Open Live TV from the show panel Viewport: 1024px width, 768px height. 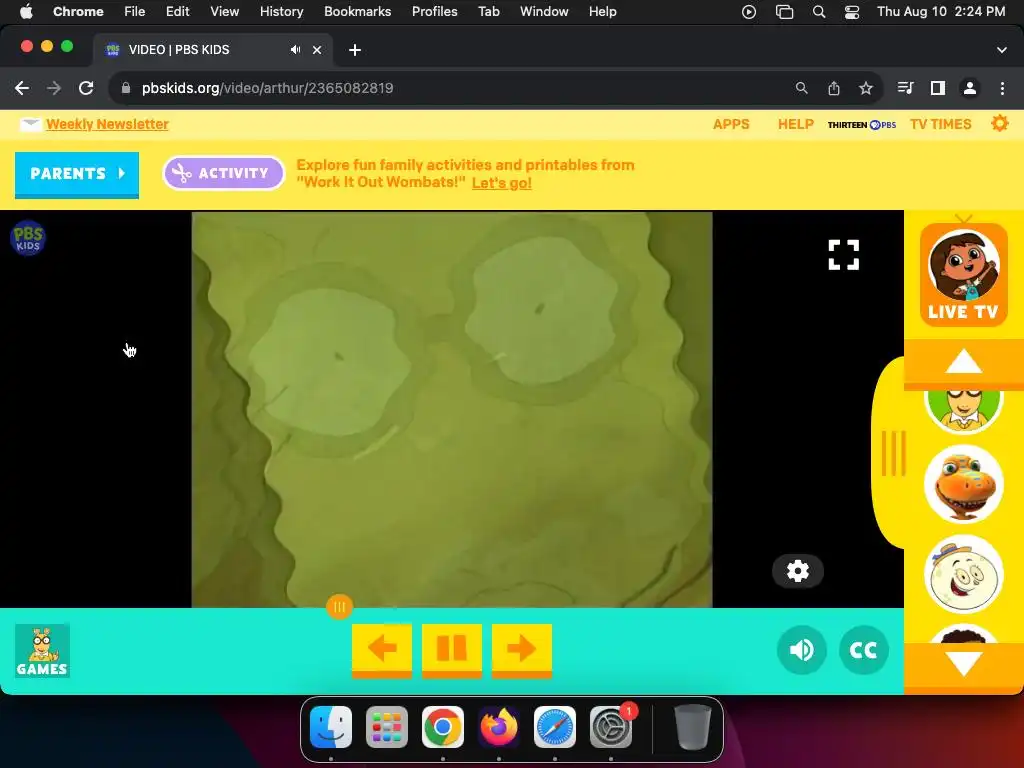click(x=963, y=275)
